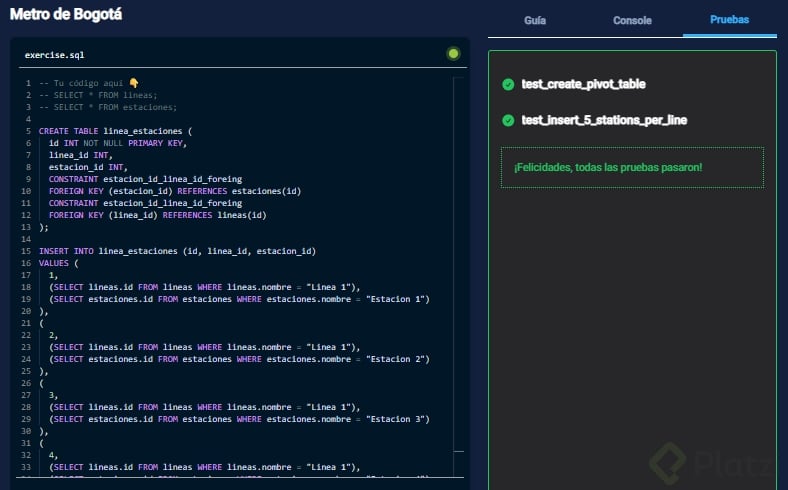The image size is (788, 490).
Task: Select the test_insert_5_stations_per_line test result
Action: (604, 120)
